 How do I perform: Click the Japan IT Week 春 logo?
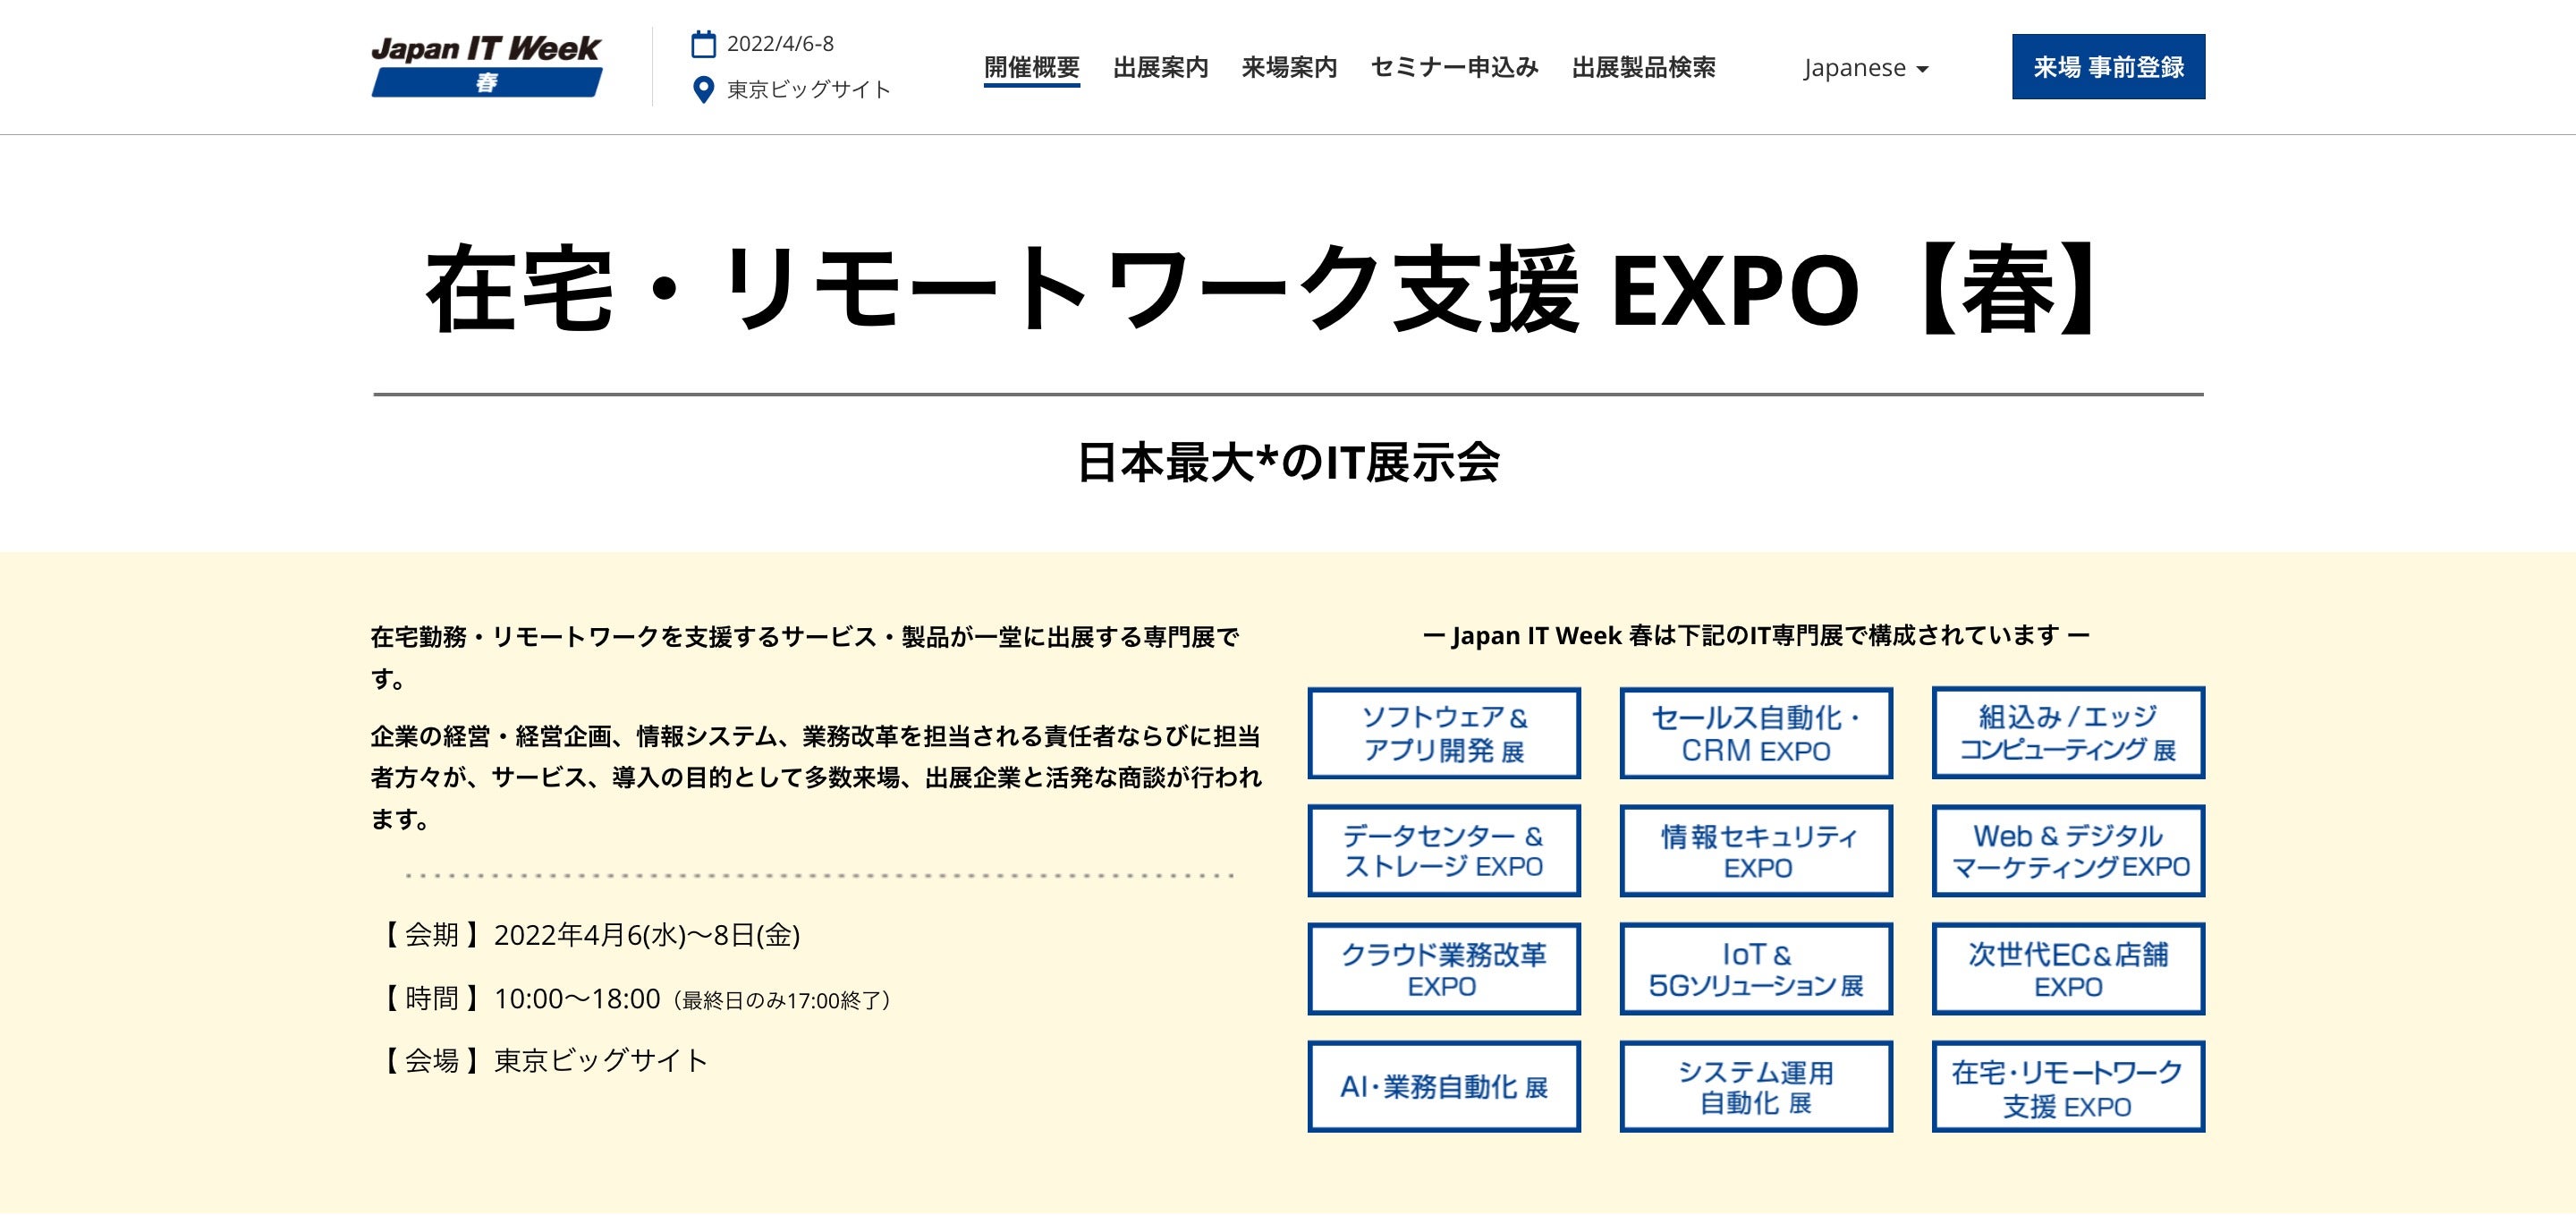coord(486,66)
